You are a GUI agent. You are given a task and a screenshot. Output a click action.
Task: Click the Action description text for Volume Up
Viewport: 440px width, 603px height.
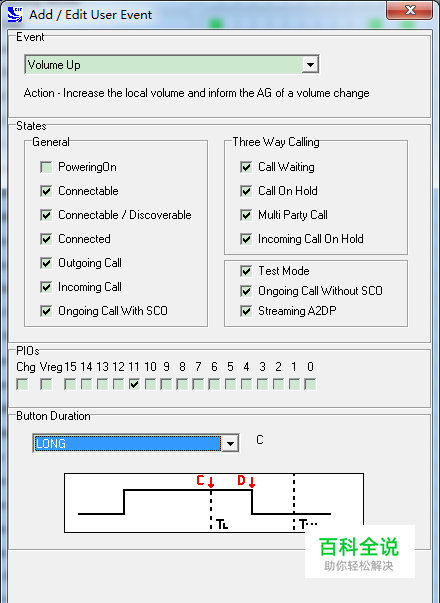pyautogui.click(x=197, y=93)
